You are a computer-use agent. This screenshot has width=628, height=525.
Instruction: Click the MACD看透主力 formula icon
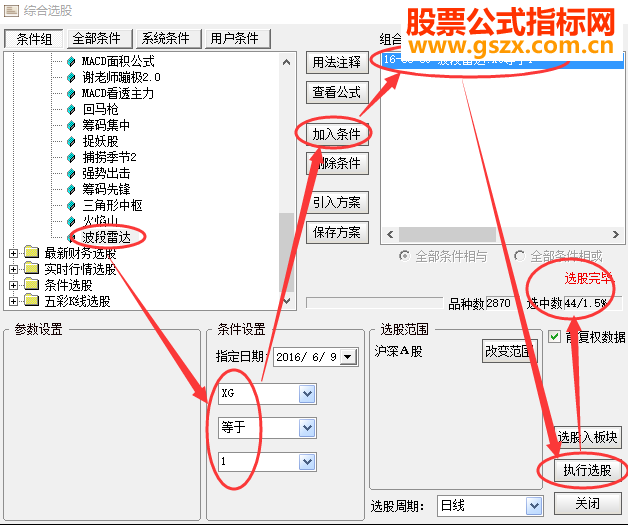click(71, 93)
